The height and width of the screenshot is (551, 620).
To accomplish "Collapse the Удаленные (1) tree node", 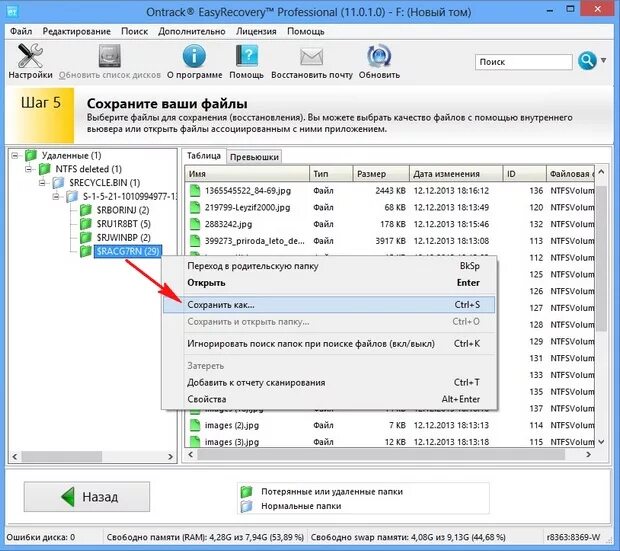I will click(x=15, y=155).
